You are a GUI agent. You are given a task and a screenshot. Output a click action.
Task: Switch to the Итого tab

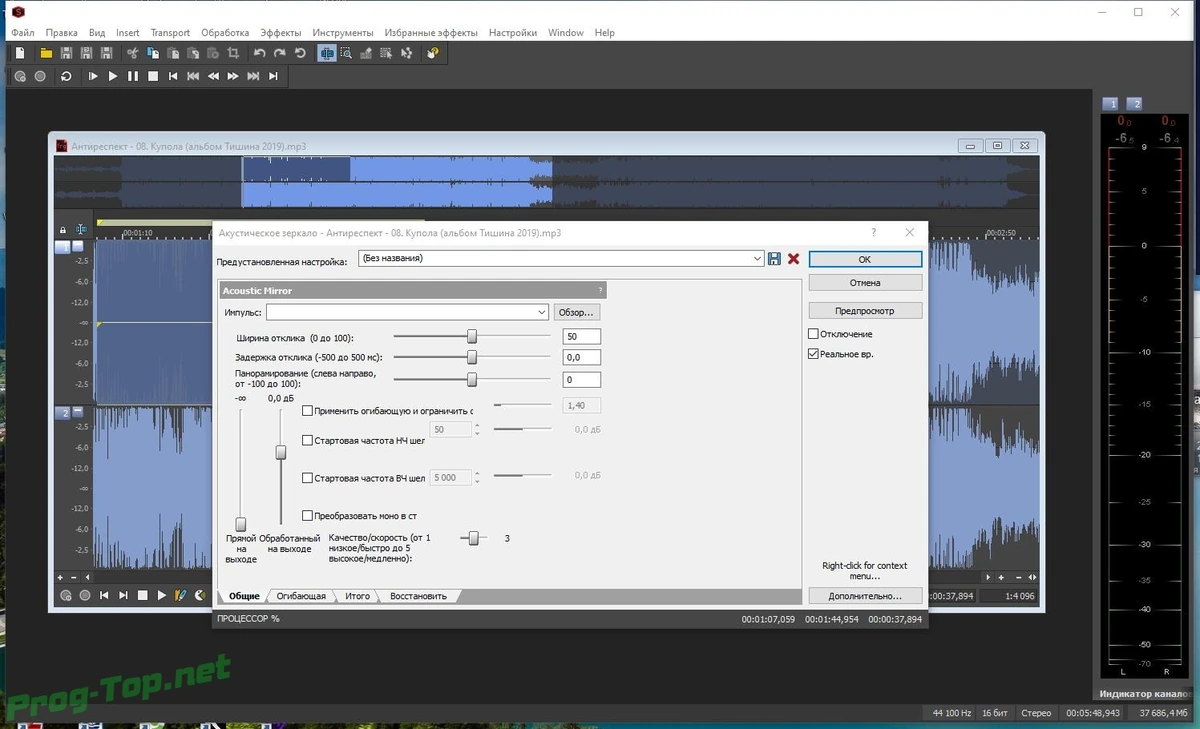pyautogui.click(x=357, y=596)
